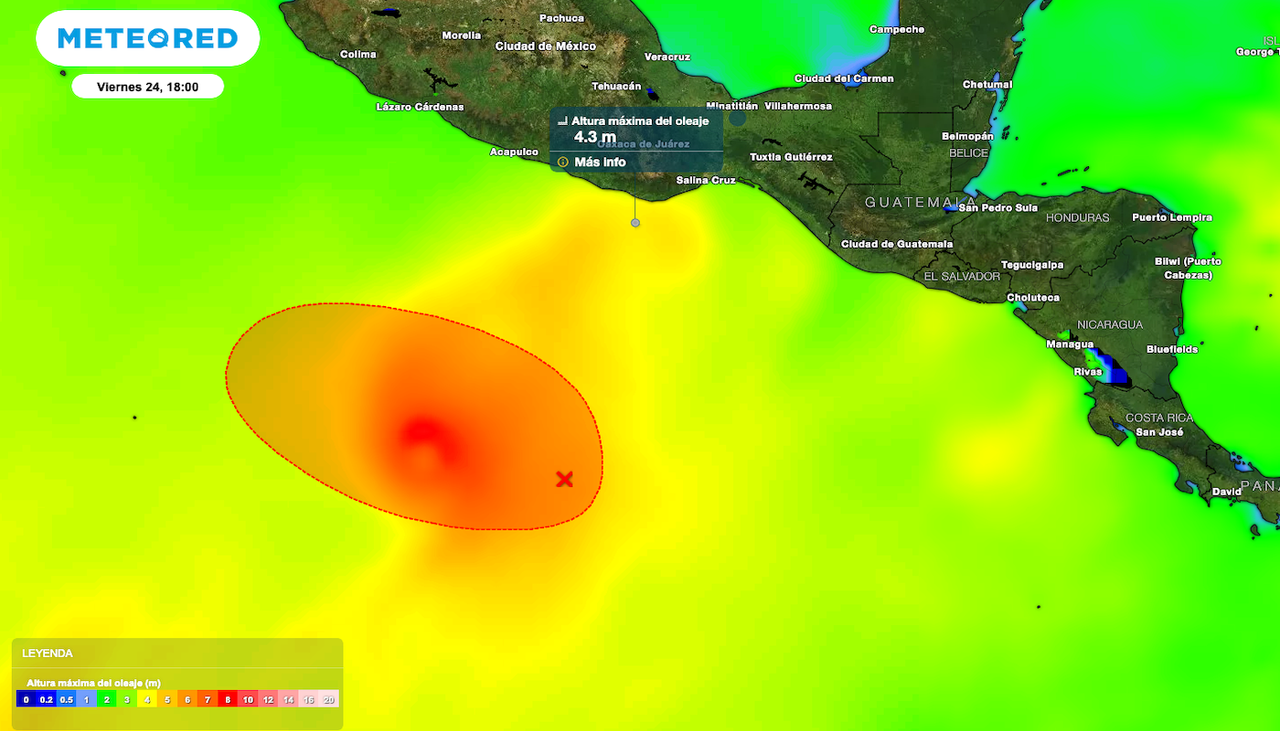Select the 14 m legend swatch

(288, 699)
